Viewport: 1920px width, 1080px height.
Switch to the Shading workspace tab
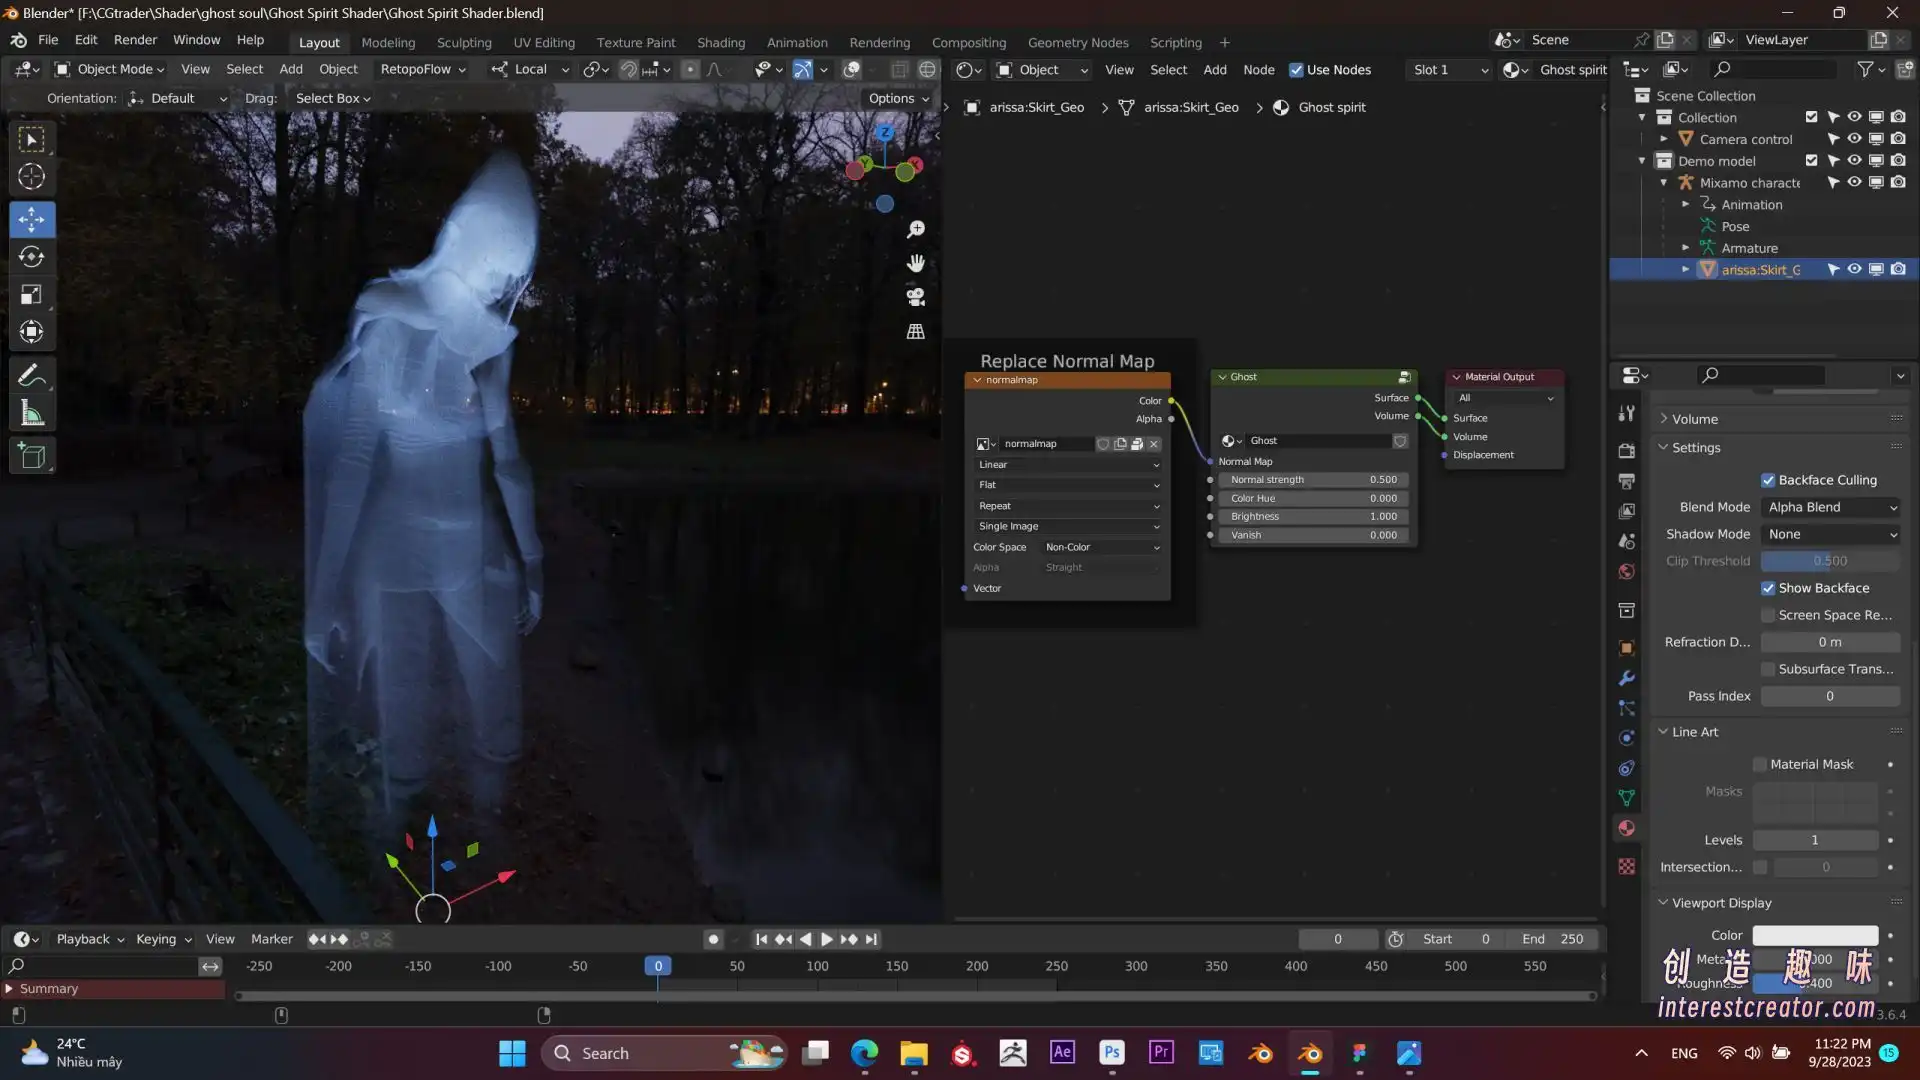click(x=721, y=42)
